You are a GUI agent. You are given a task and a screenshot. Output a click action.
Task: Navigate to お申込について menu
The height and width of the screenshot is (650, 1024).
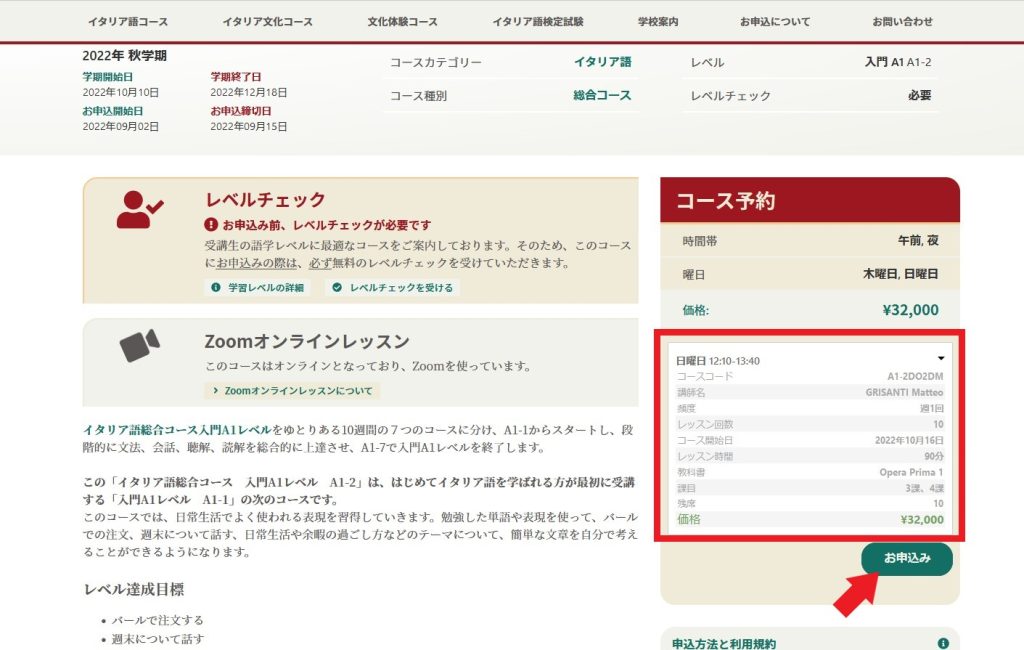click(775, 21)
